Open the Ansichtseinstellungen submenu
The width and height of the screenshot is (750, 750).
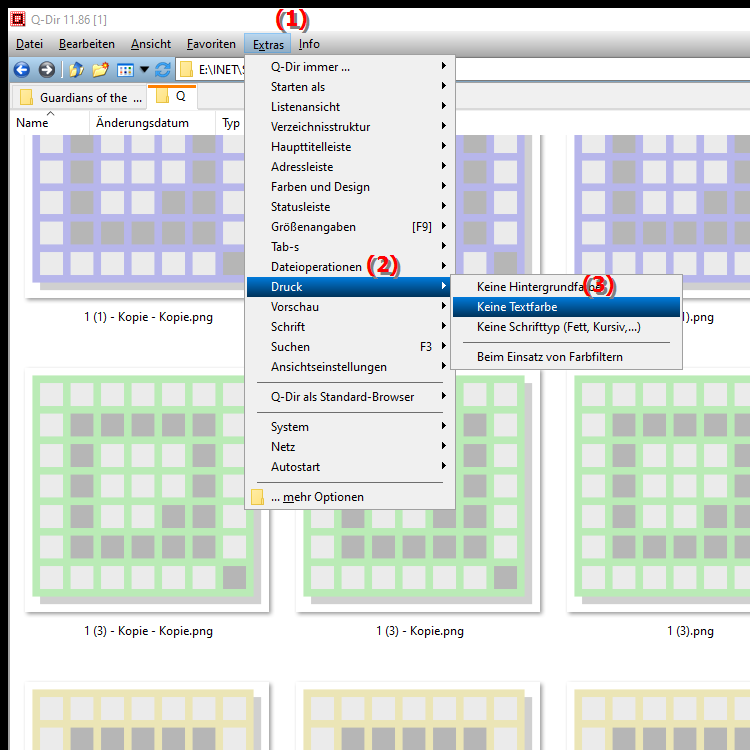click(x=349, y=367)
